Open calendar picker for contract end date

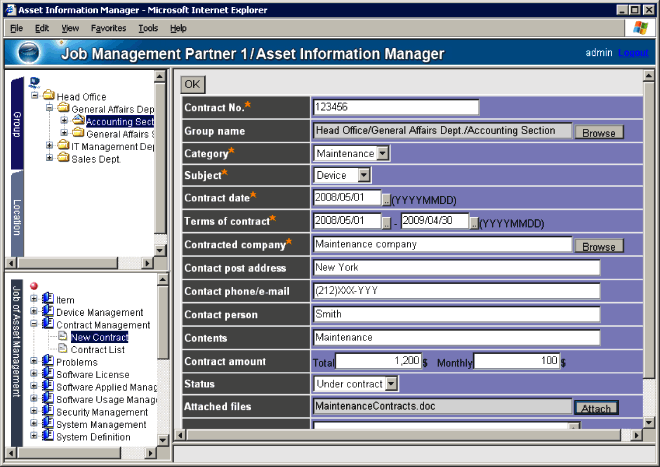click(x=473, y=221)
